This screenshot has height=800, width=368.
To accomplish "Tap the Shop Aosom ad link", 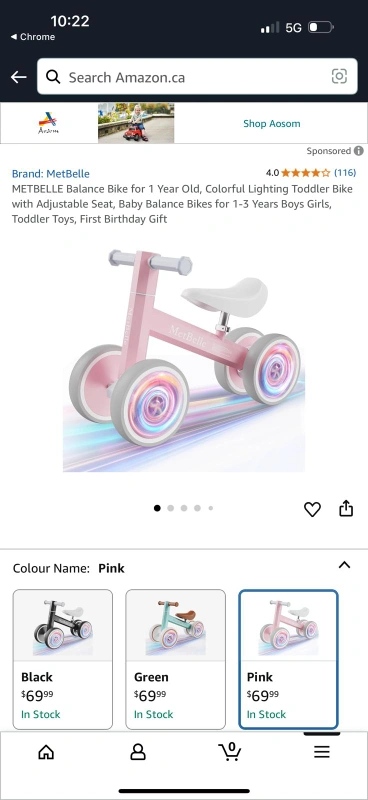I will tap(272, 123).
